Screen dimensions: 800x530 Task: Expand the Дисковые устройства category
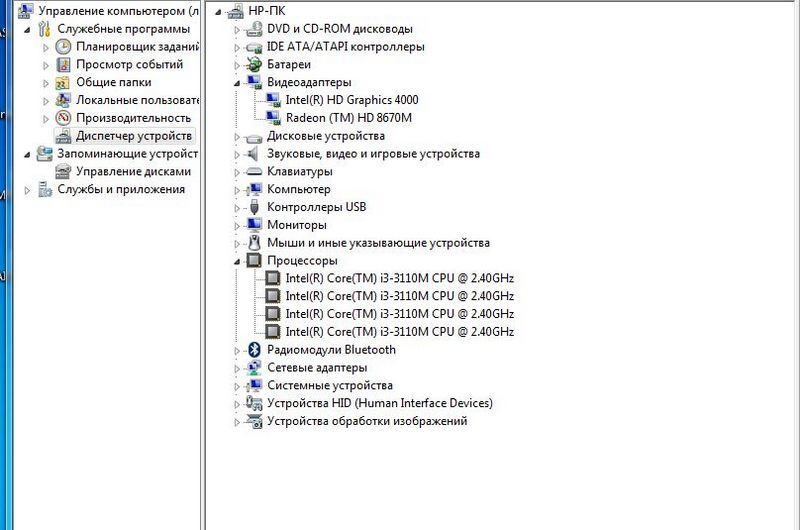[238, 136]
